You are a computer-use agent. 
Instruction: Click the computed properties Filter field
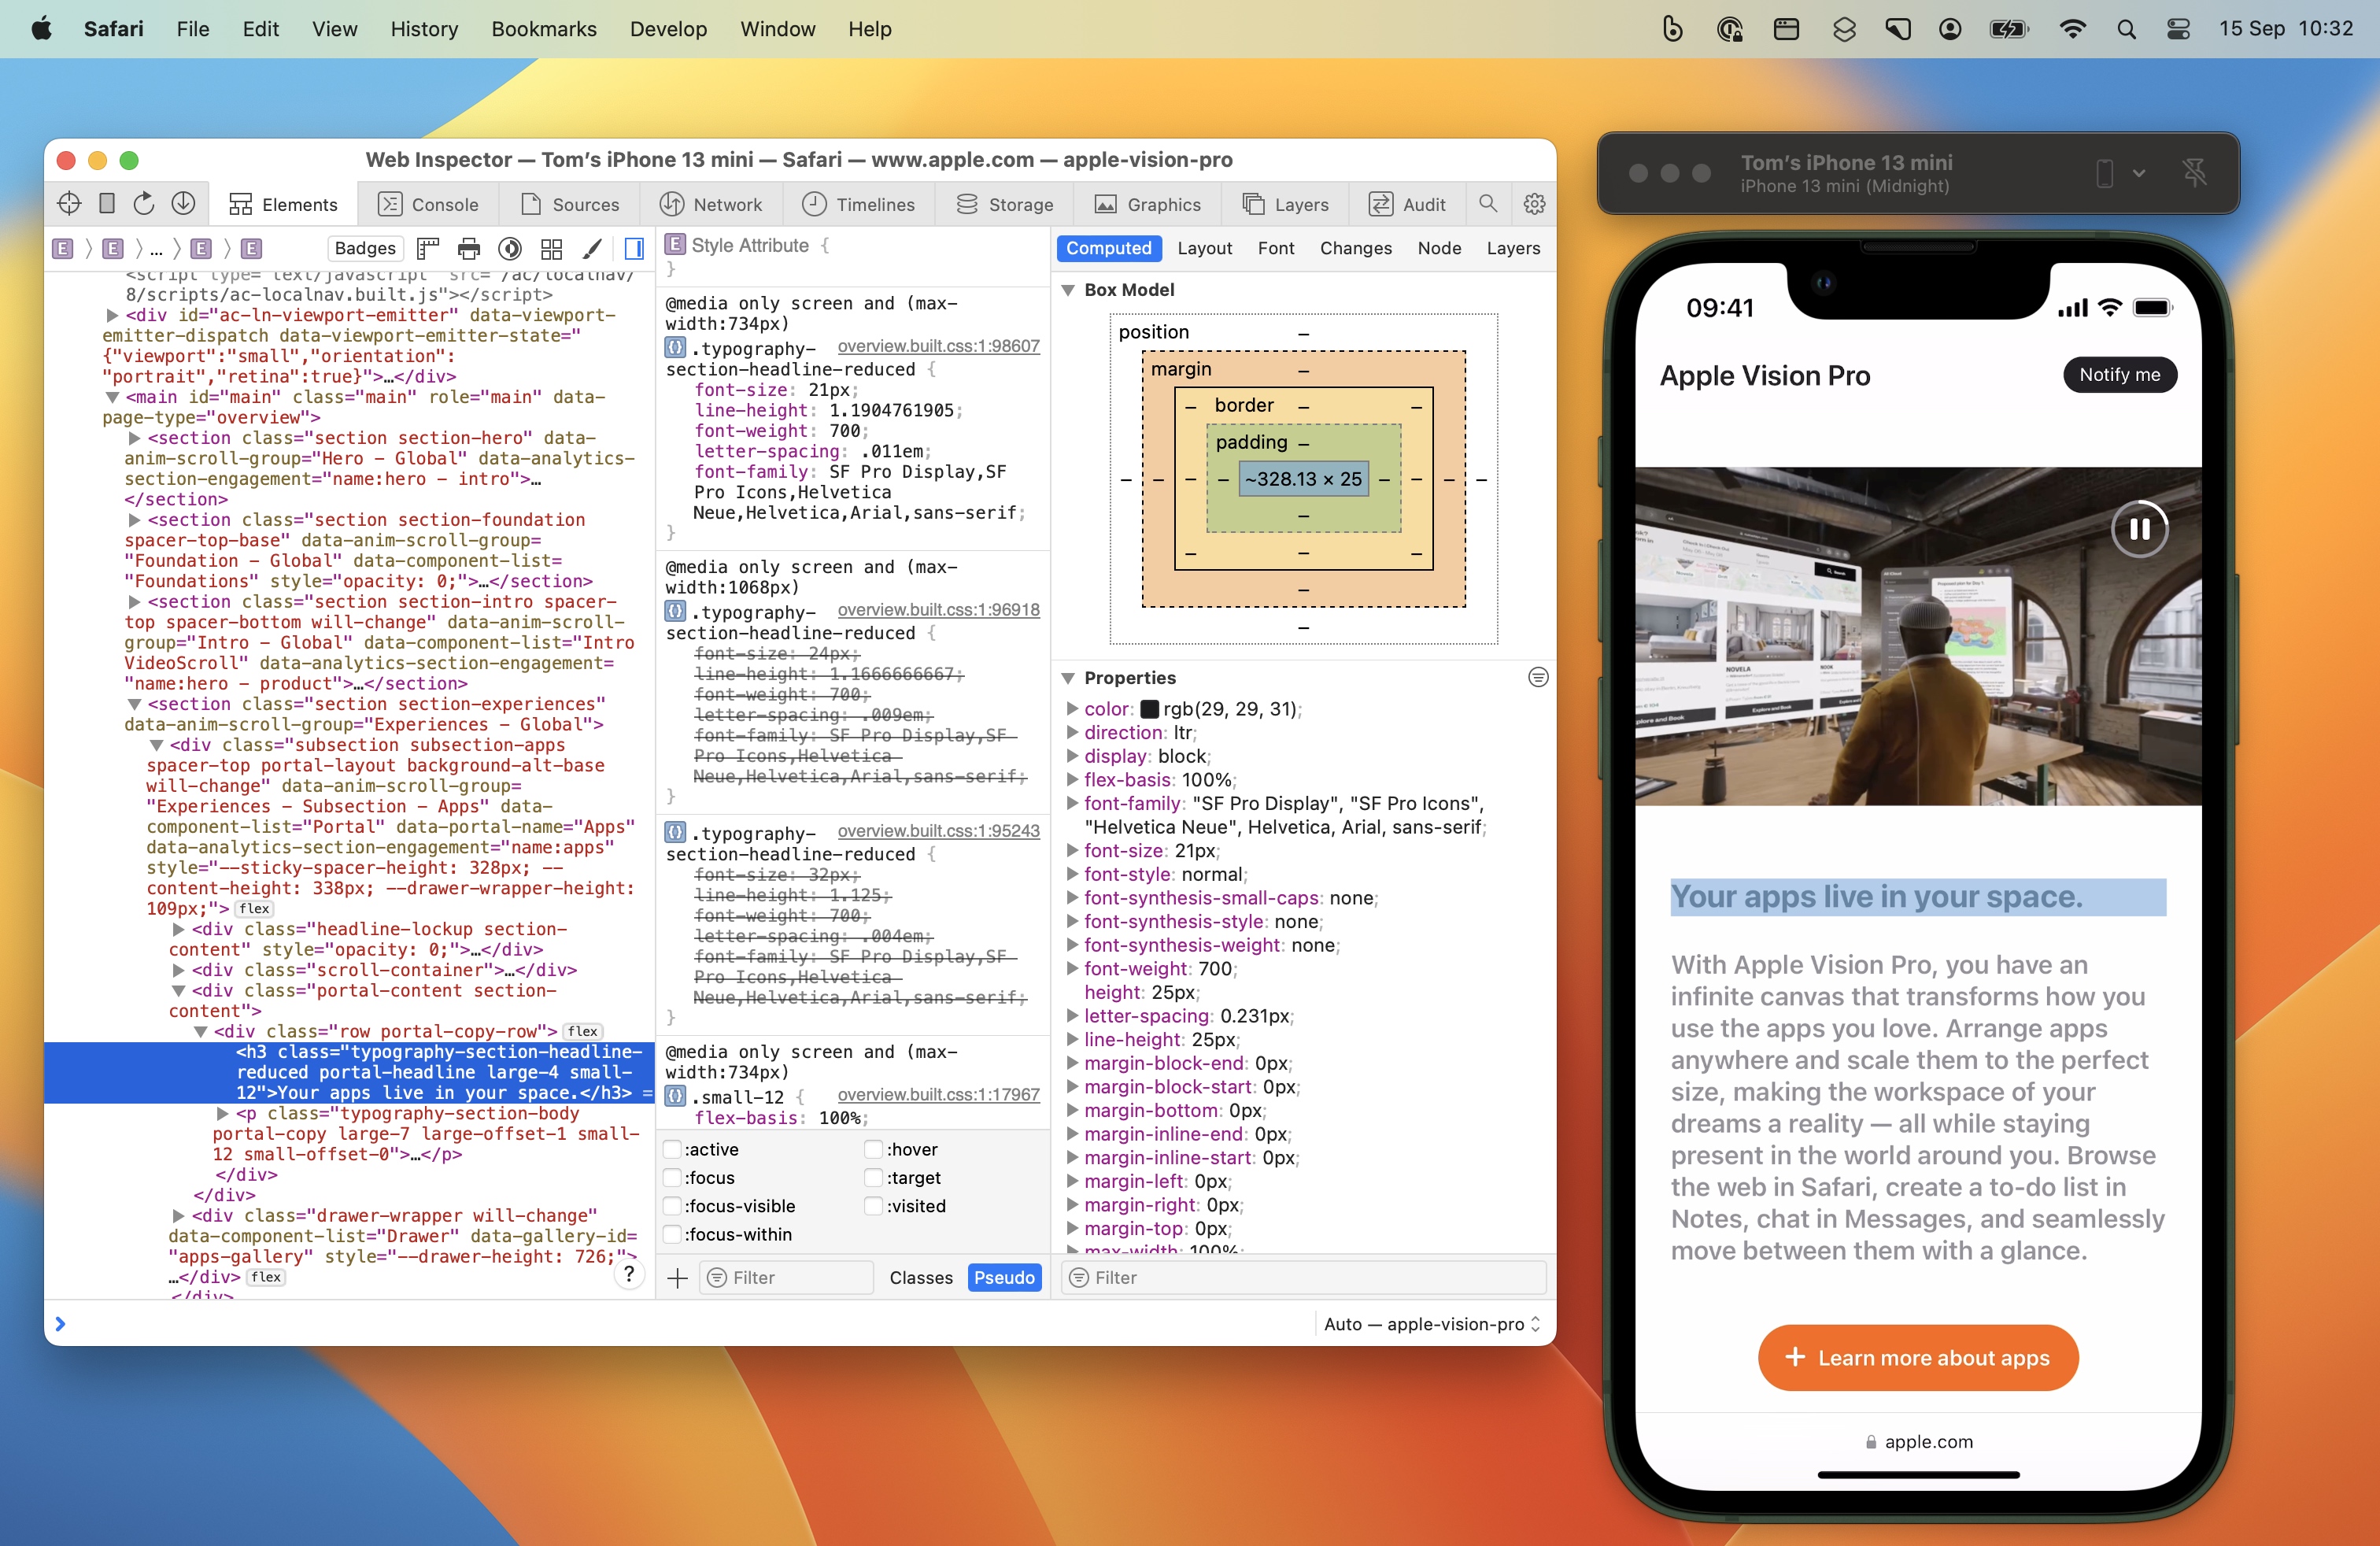click(x=1303, y=1277)
